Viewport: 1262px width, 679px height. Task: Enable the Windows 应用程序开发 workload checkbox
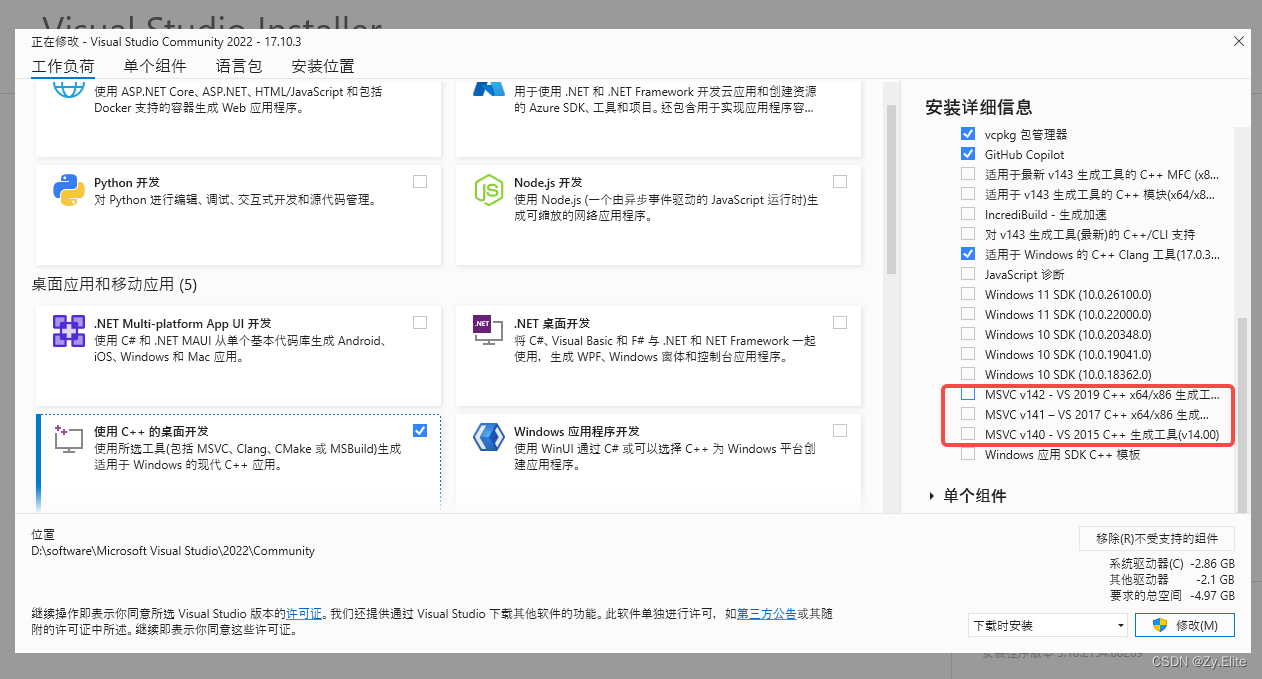click(840, 430)
